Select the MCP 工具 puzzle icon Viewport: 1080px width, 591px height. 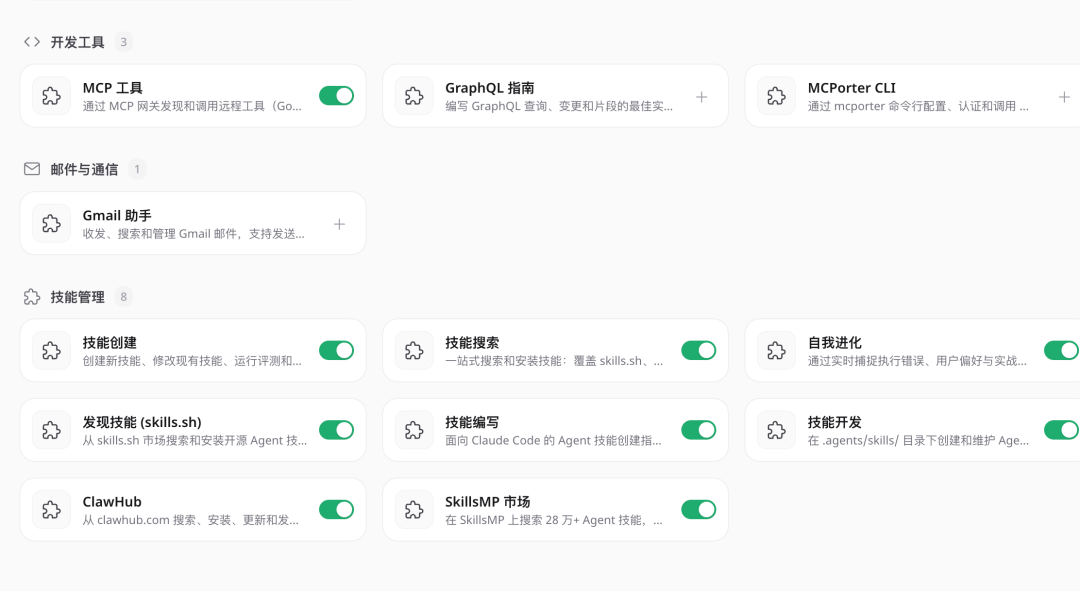[51, 96]
